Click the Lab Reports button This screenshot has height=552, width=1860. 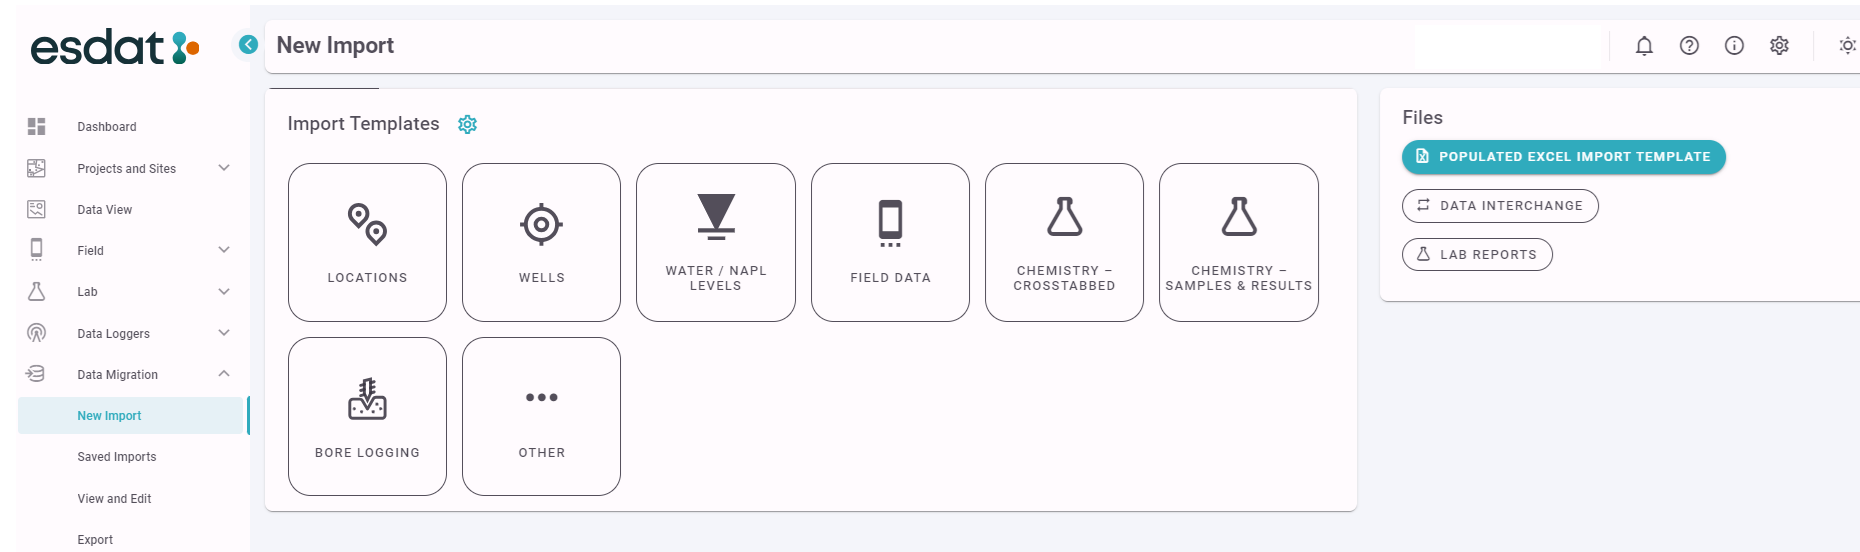[x=1477, y=255]
